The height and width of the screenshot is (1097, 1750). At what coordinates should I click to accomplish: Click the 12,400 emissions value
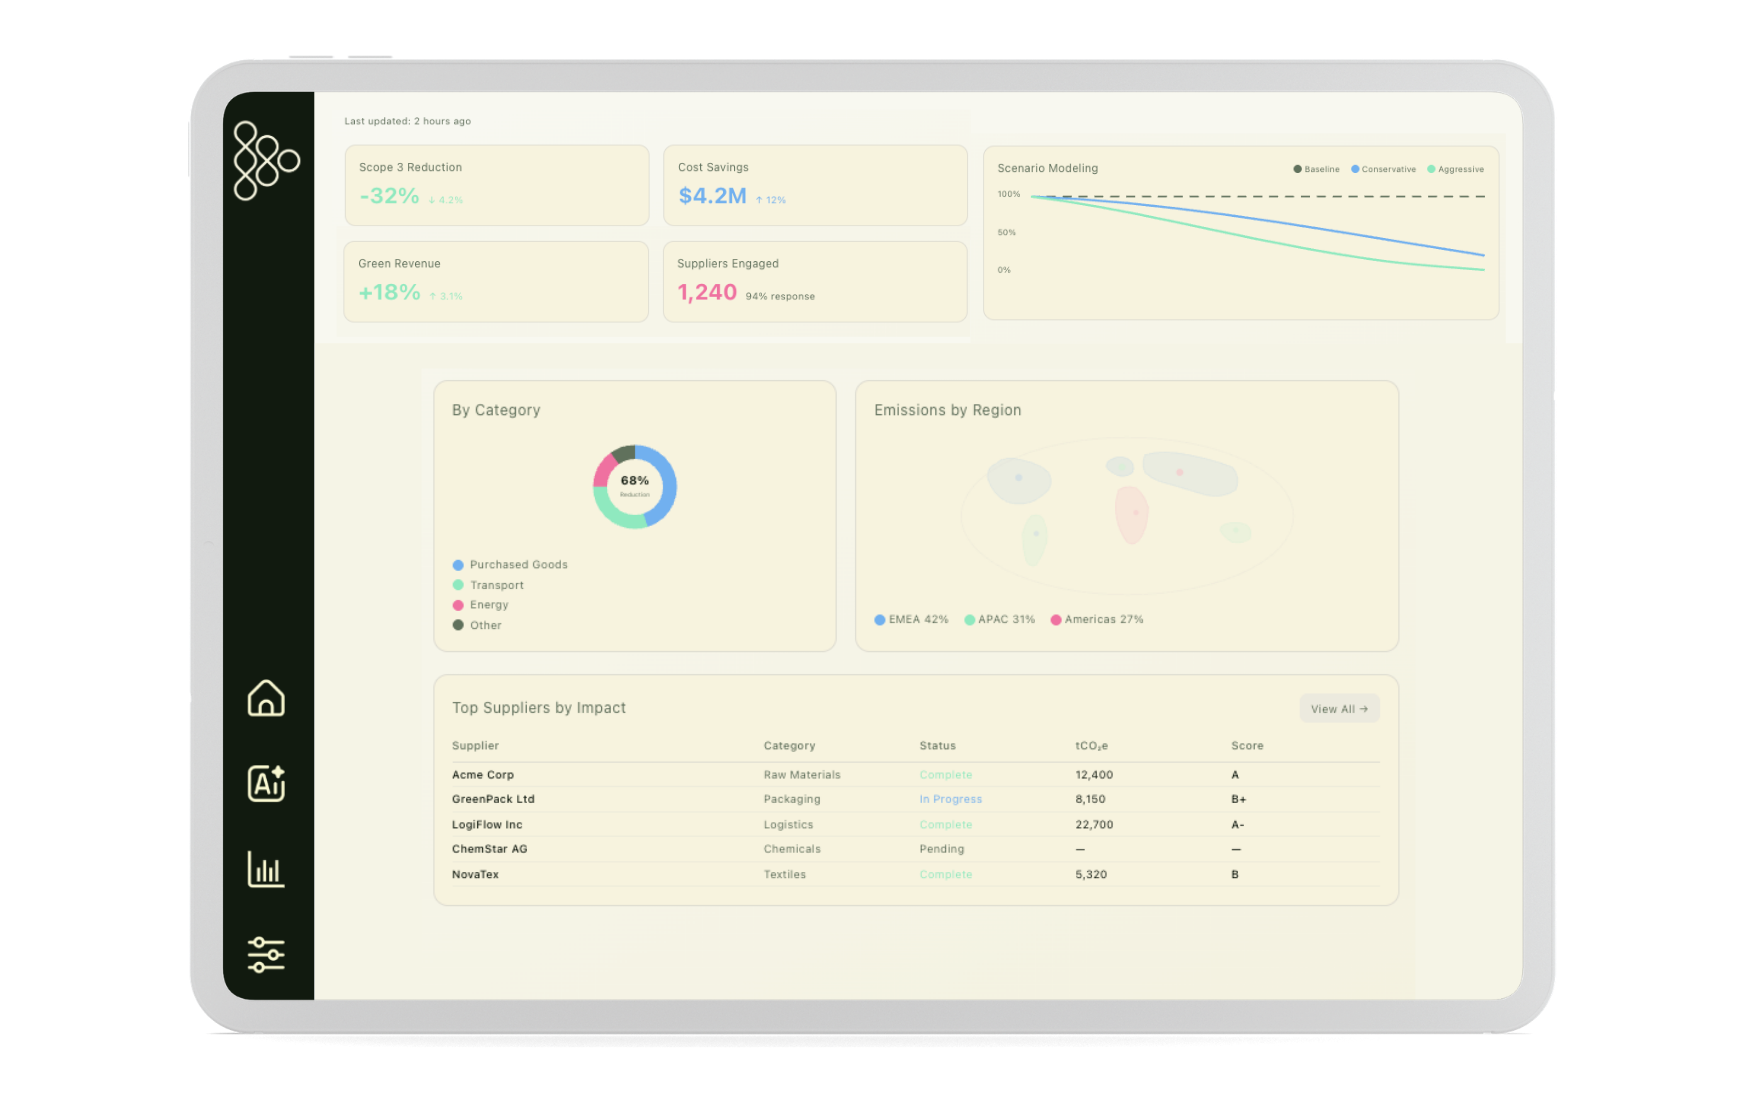click(x=1094, y=775)
